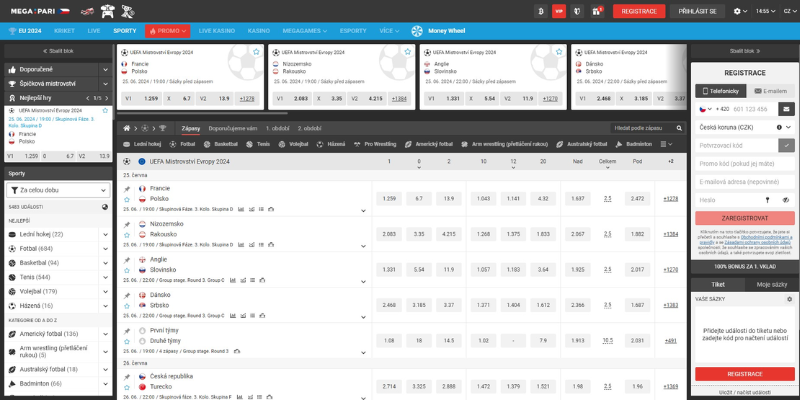Open the Bitcoin payment icon in header
This screenshot has height=400, width=800.
540,11
